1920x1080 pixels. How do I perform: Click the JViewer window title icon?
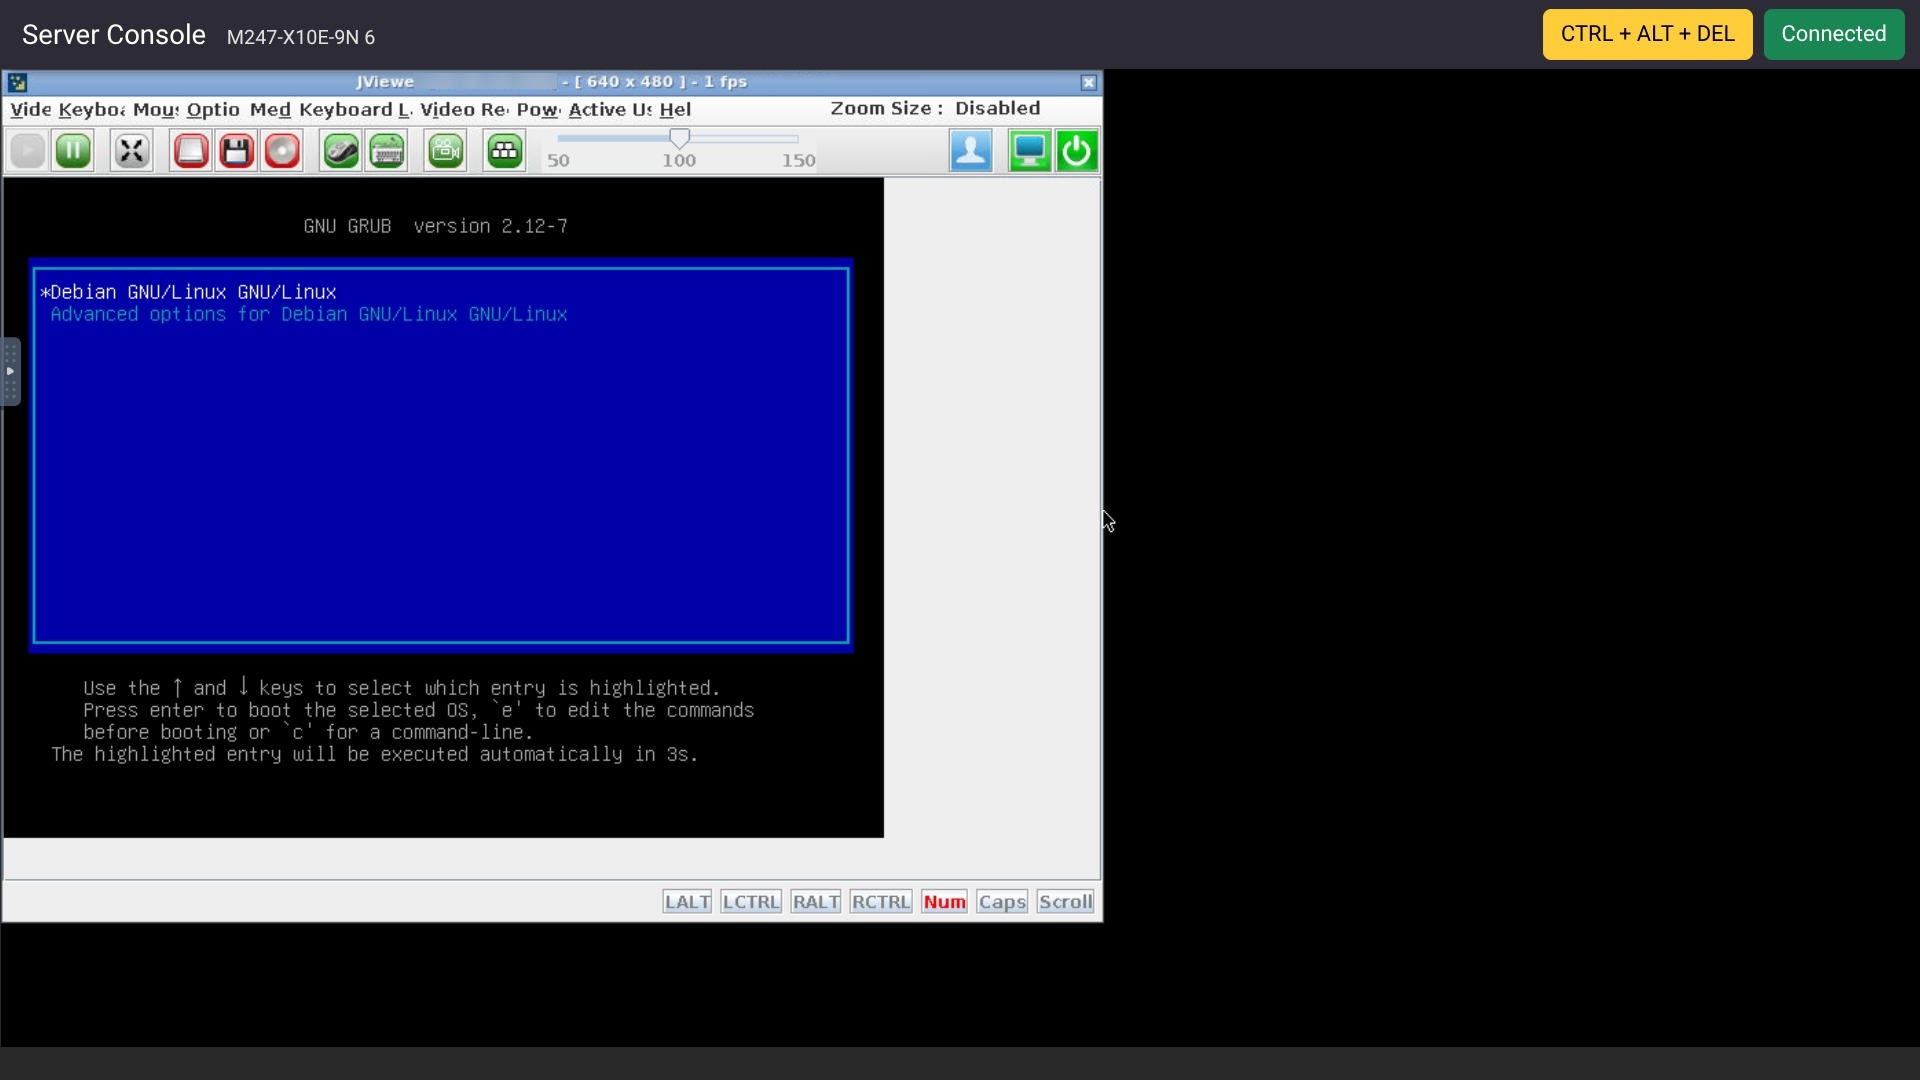pos(17,82)
